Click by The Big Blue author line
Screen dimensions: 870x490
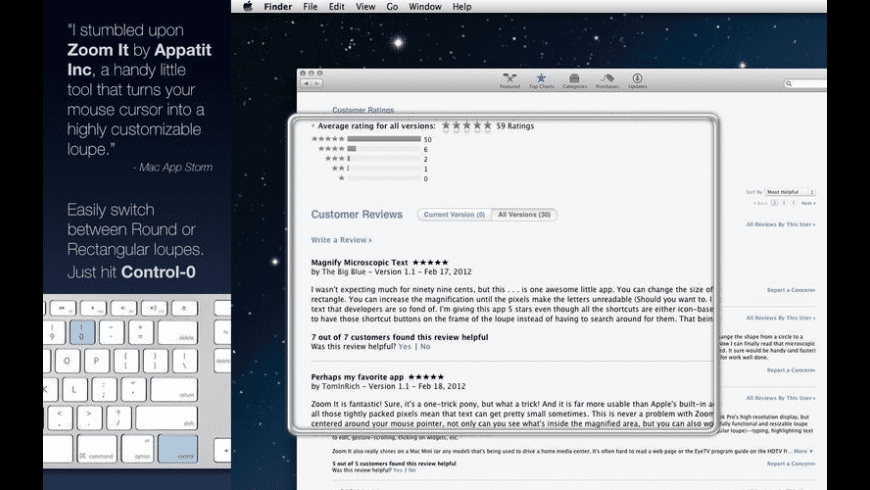point(391,271)
